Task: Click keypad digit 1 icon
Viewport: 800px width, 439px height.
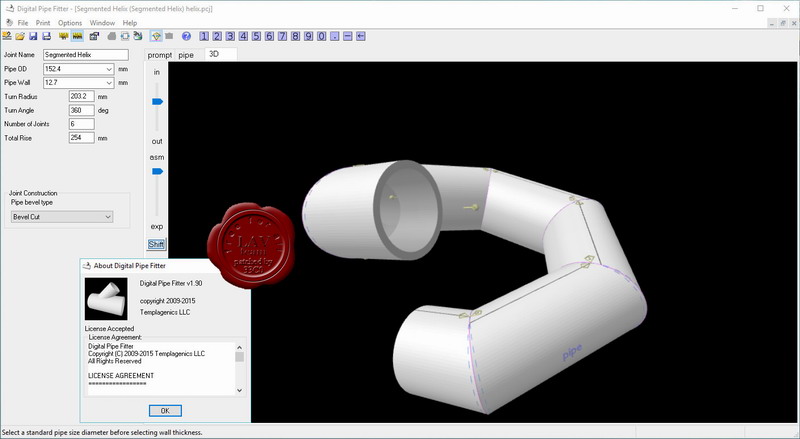Action: [x=204, y=36]
